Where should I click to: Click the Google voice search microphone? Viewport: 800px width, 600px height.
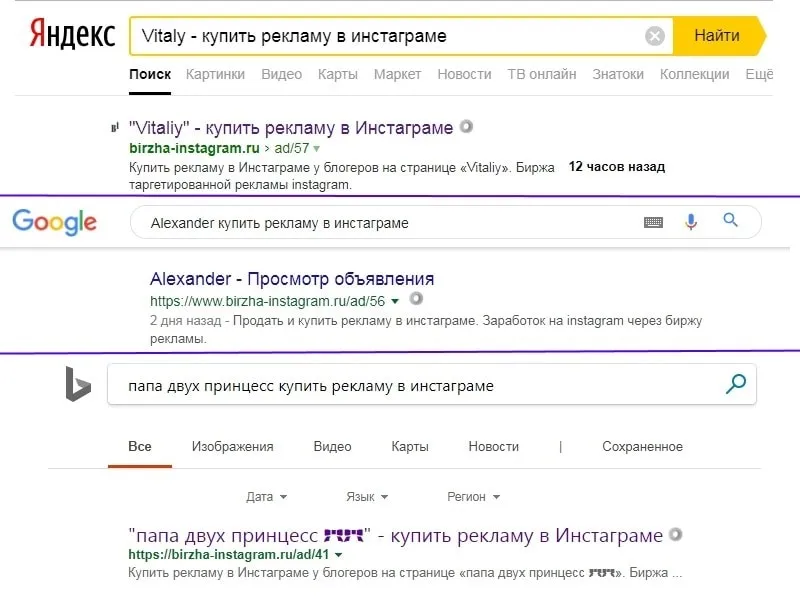691,222
